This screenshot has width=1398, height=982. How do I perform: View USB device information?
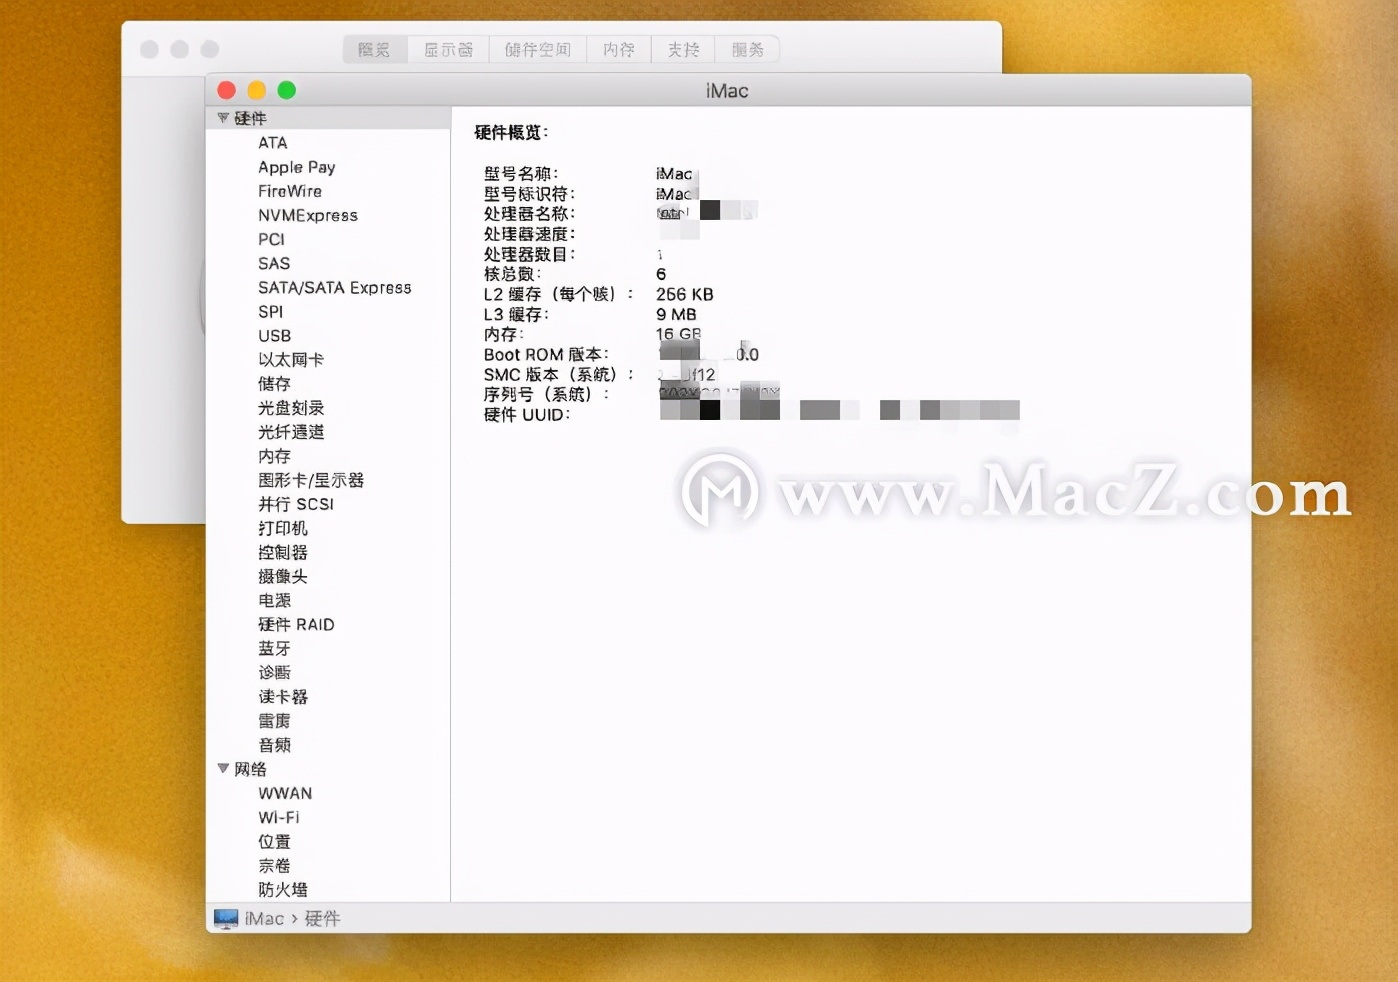tap(274, 336)
